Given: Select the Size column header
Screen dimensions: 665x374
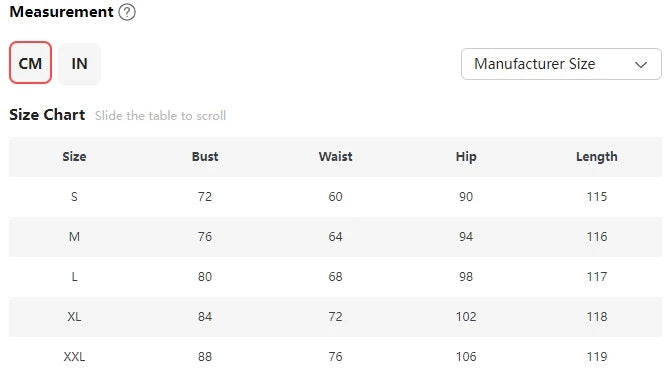Looking at the screenshot, I should [74, 156].
